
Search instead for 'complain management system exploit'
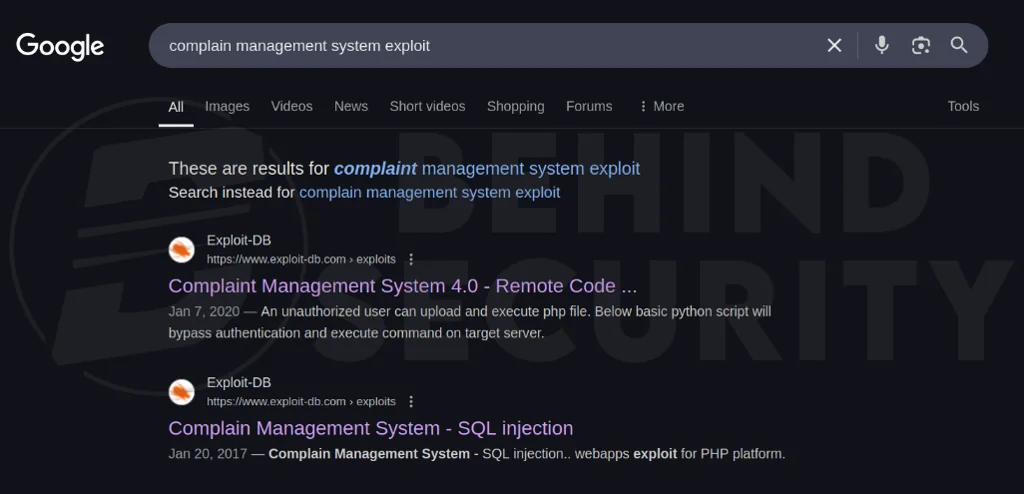pos(430,193)
